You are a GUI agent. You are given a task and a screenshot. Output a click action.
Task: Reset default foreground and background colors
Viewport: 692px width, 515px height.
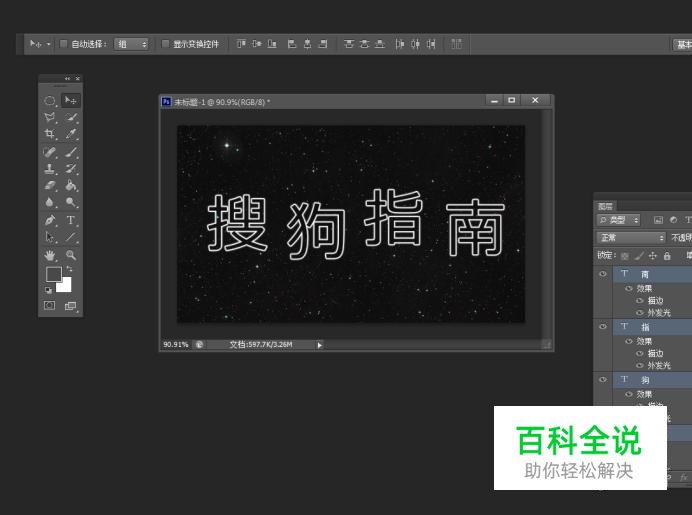pyautogui.click(x=49, y=290)
